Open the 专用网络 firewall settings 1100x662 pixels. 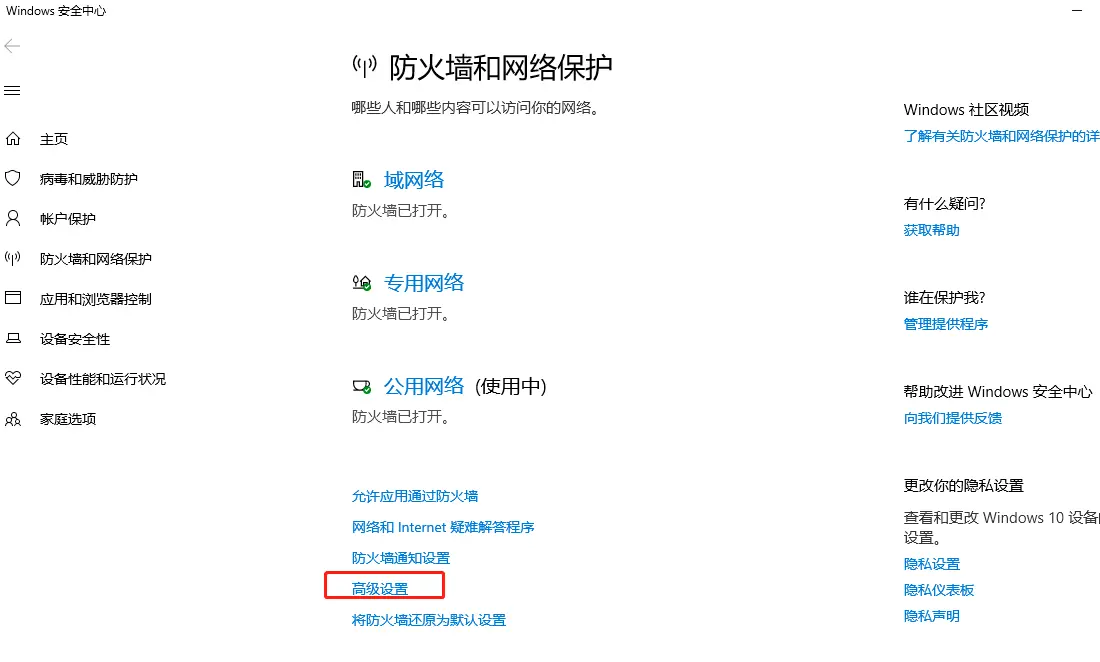[424, 283]
